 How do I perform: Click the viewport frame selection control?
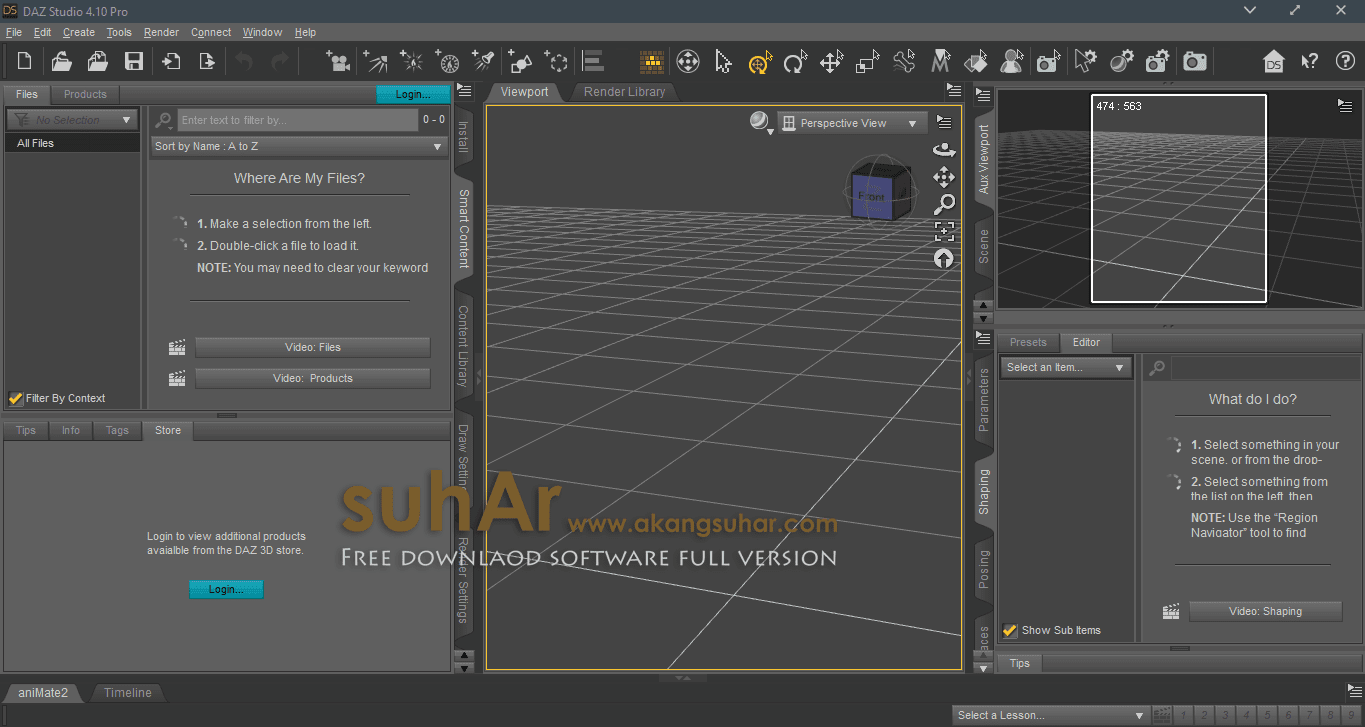pyautogui.click(x=944, y=231)
